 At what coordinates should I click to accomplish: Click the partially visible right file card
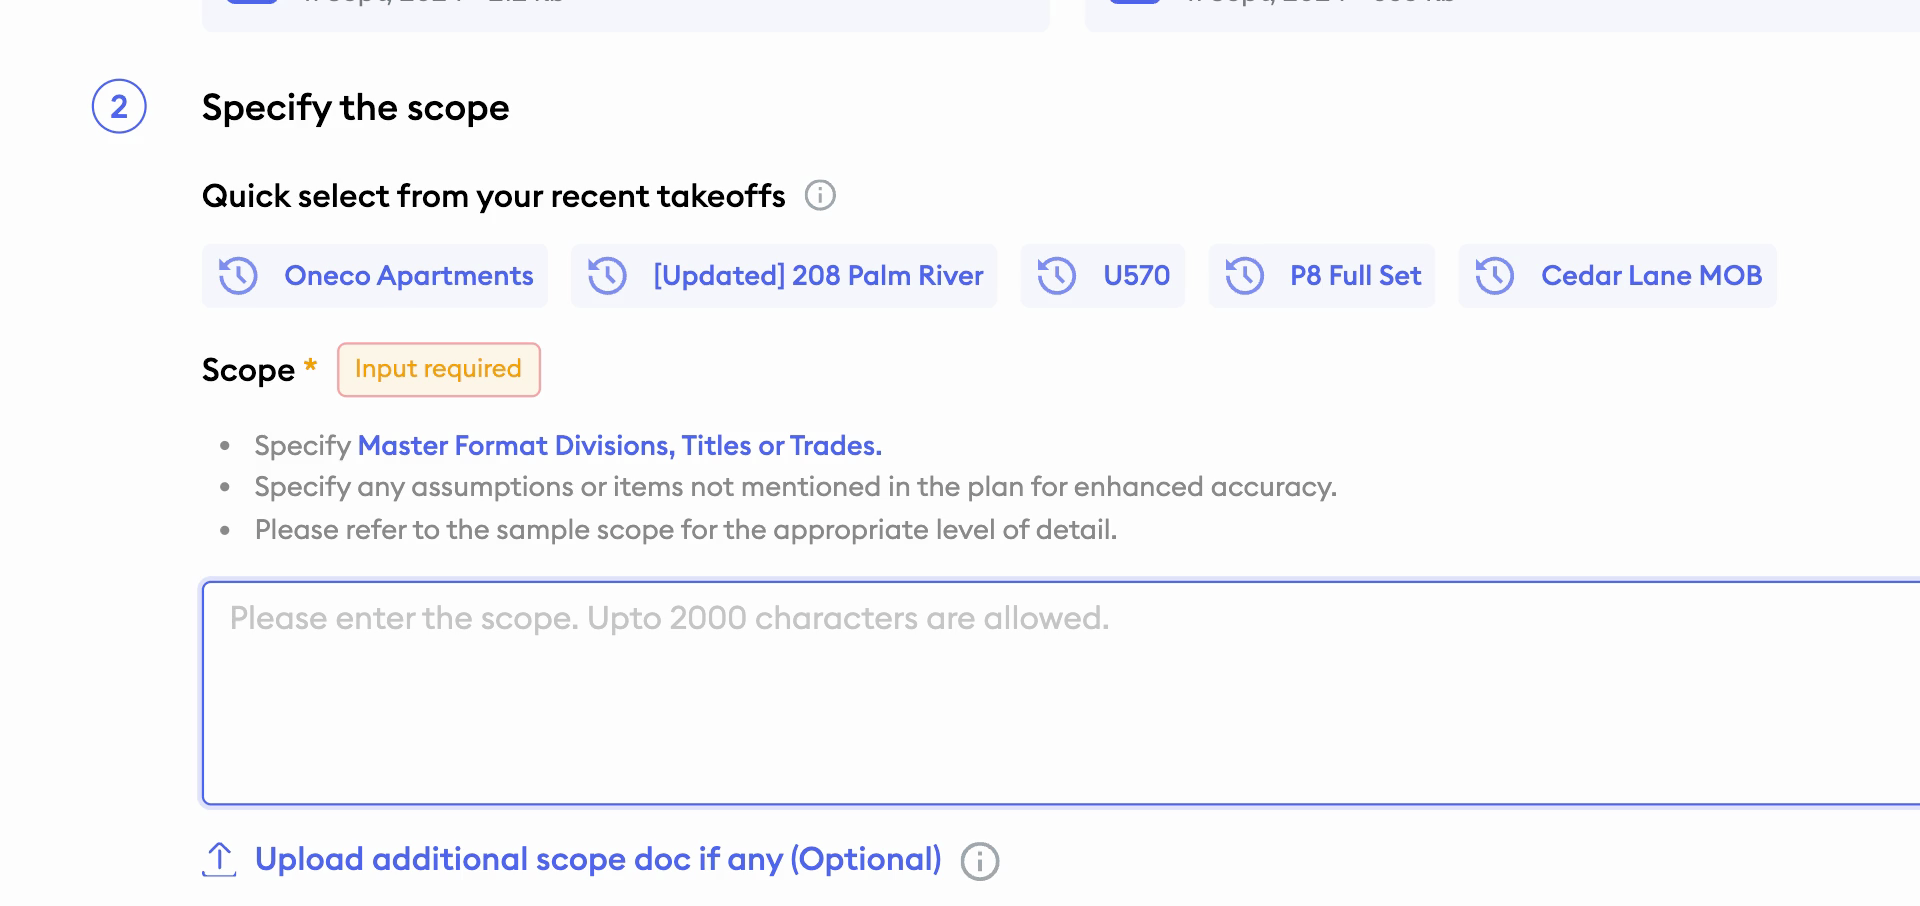point(1502,14)
